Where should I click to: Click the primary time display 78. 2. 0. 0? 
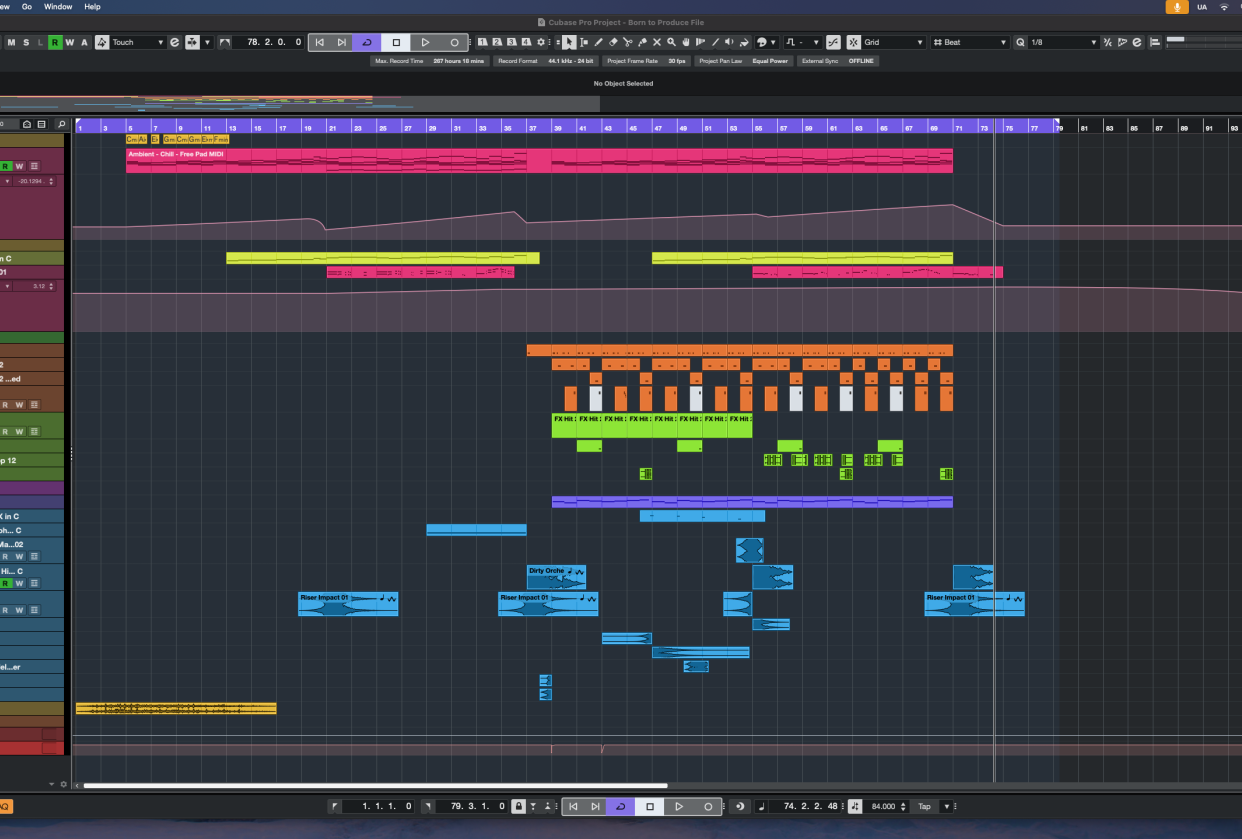coord(267,42)
